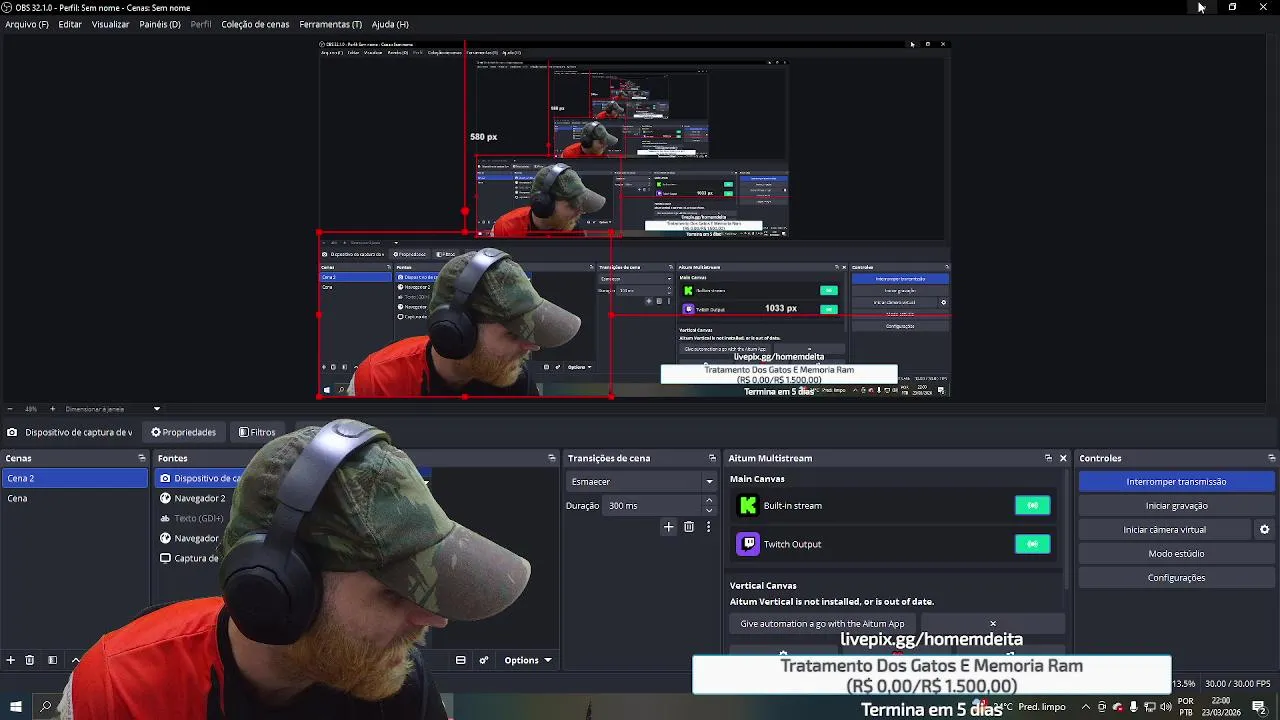Remove transition with trash icon
The image size is (1280, 720).
coord(689,527)
